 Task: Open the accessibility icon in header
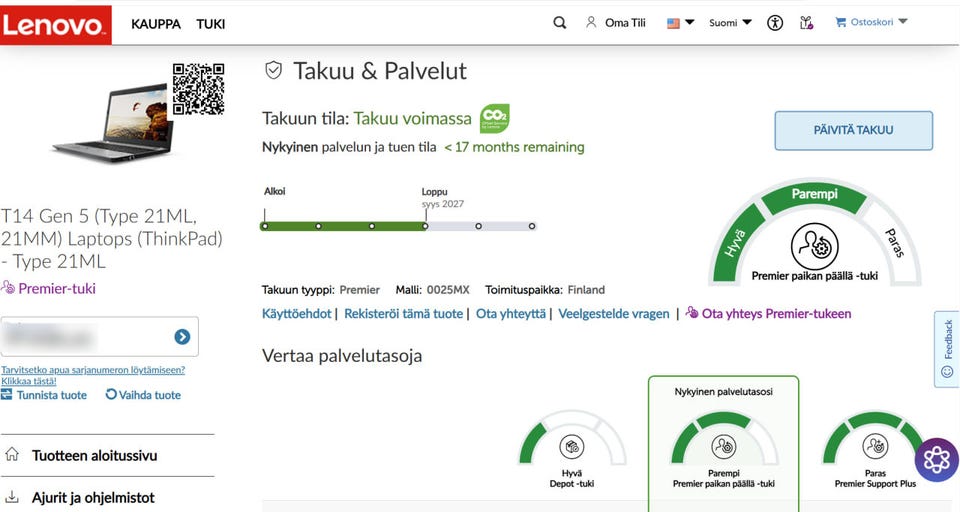point(775,23)
